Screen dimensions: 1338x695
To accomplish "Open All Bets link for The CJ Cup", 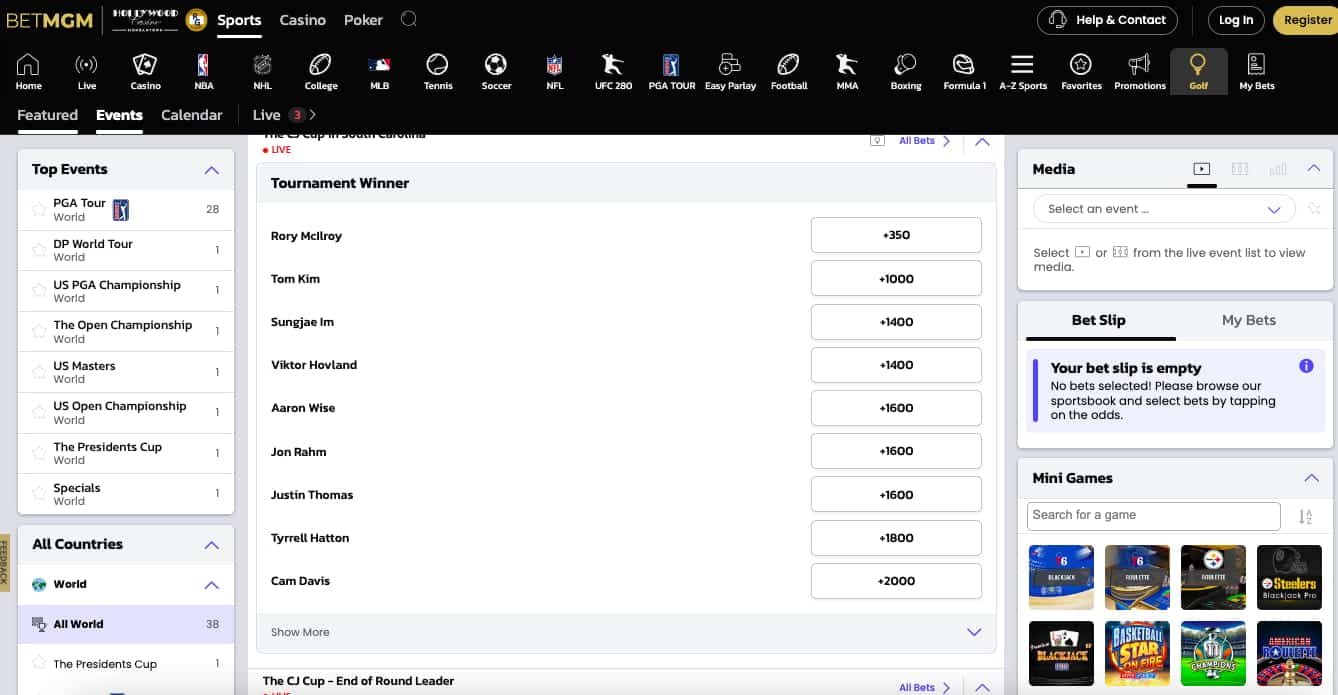I will point(924,141).
